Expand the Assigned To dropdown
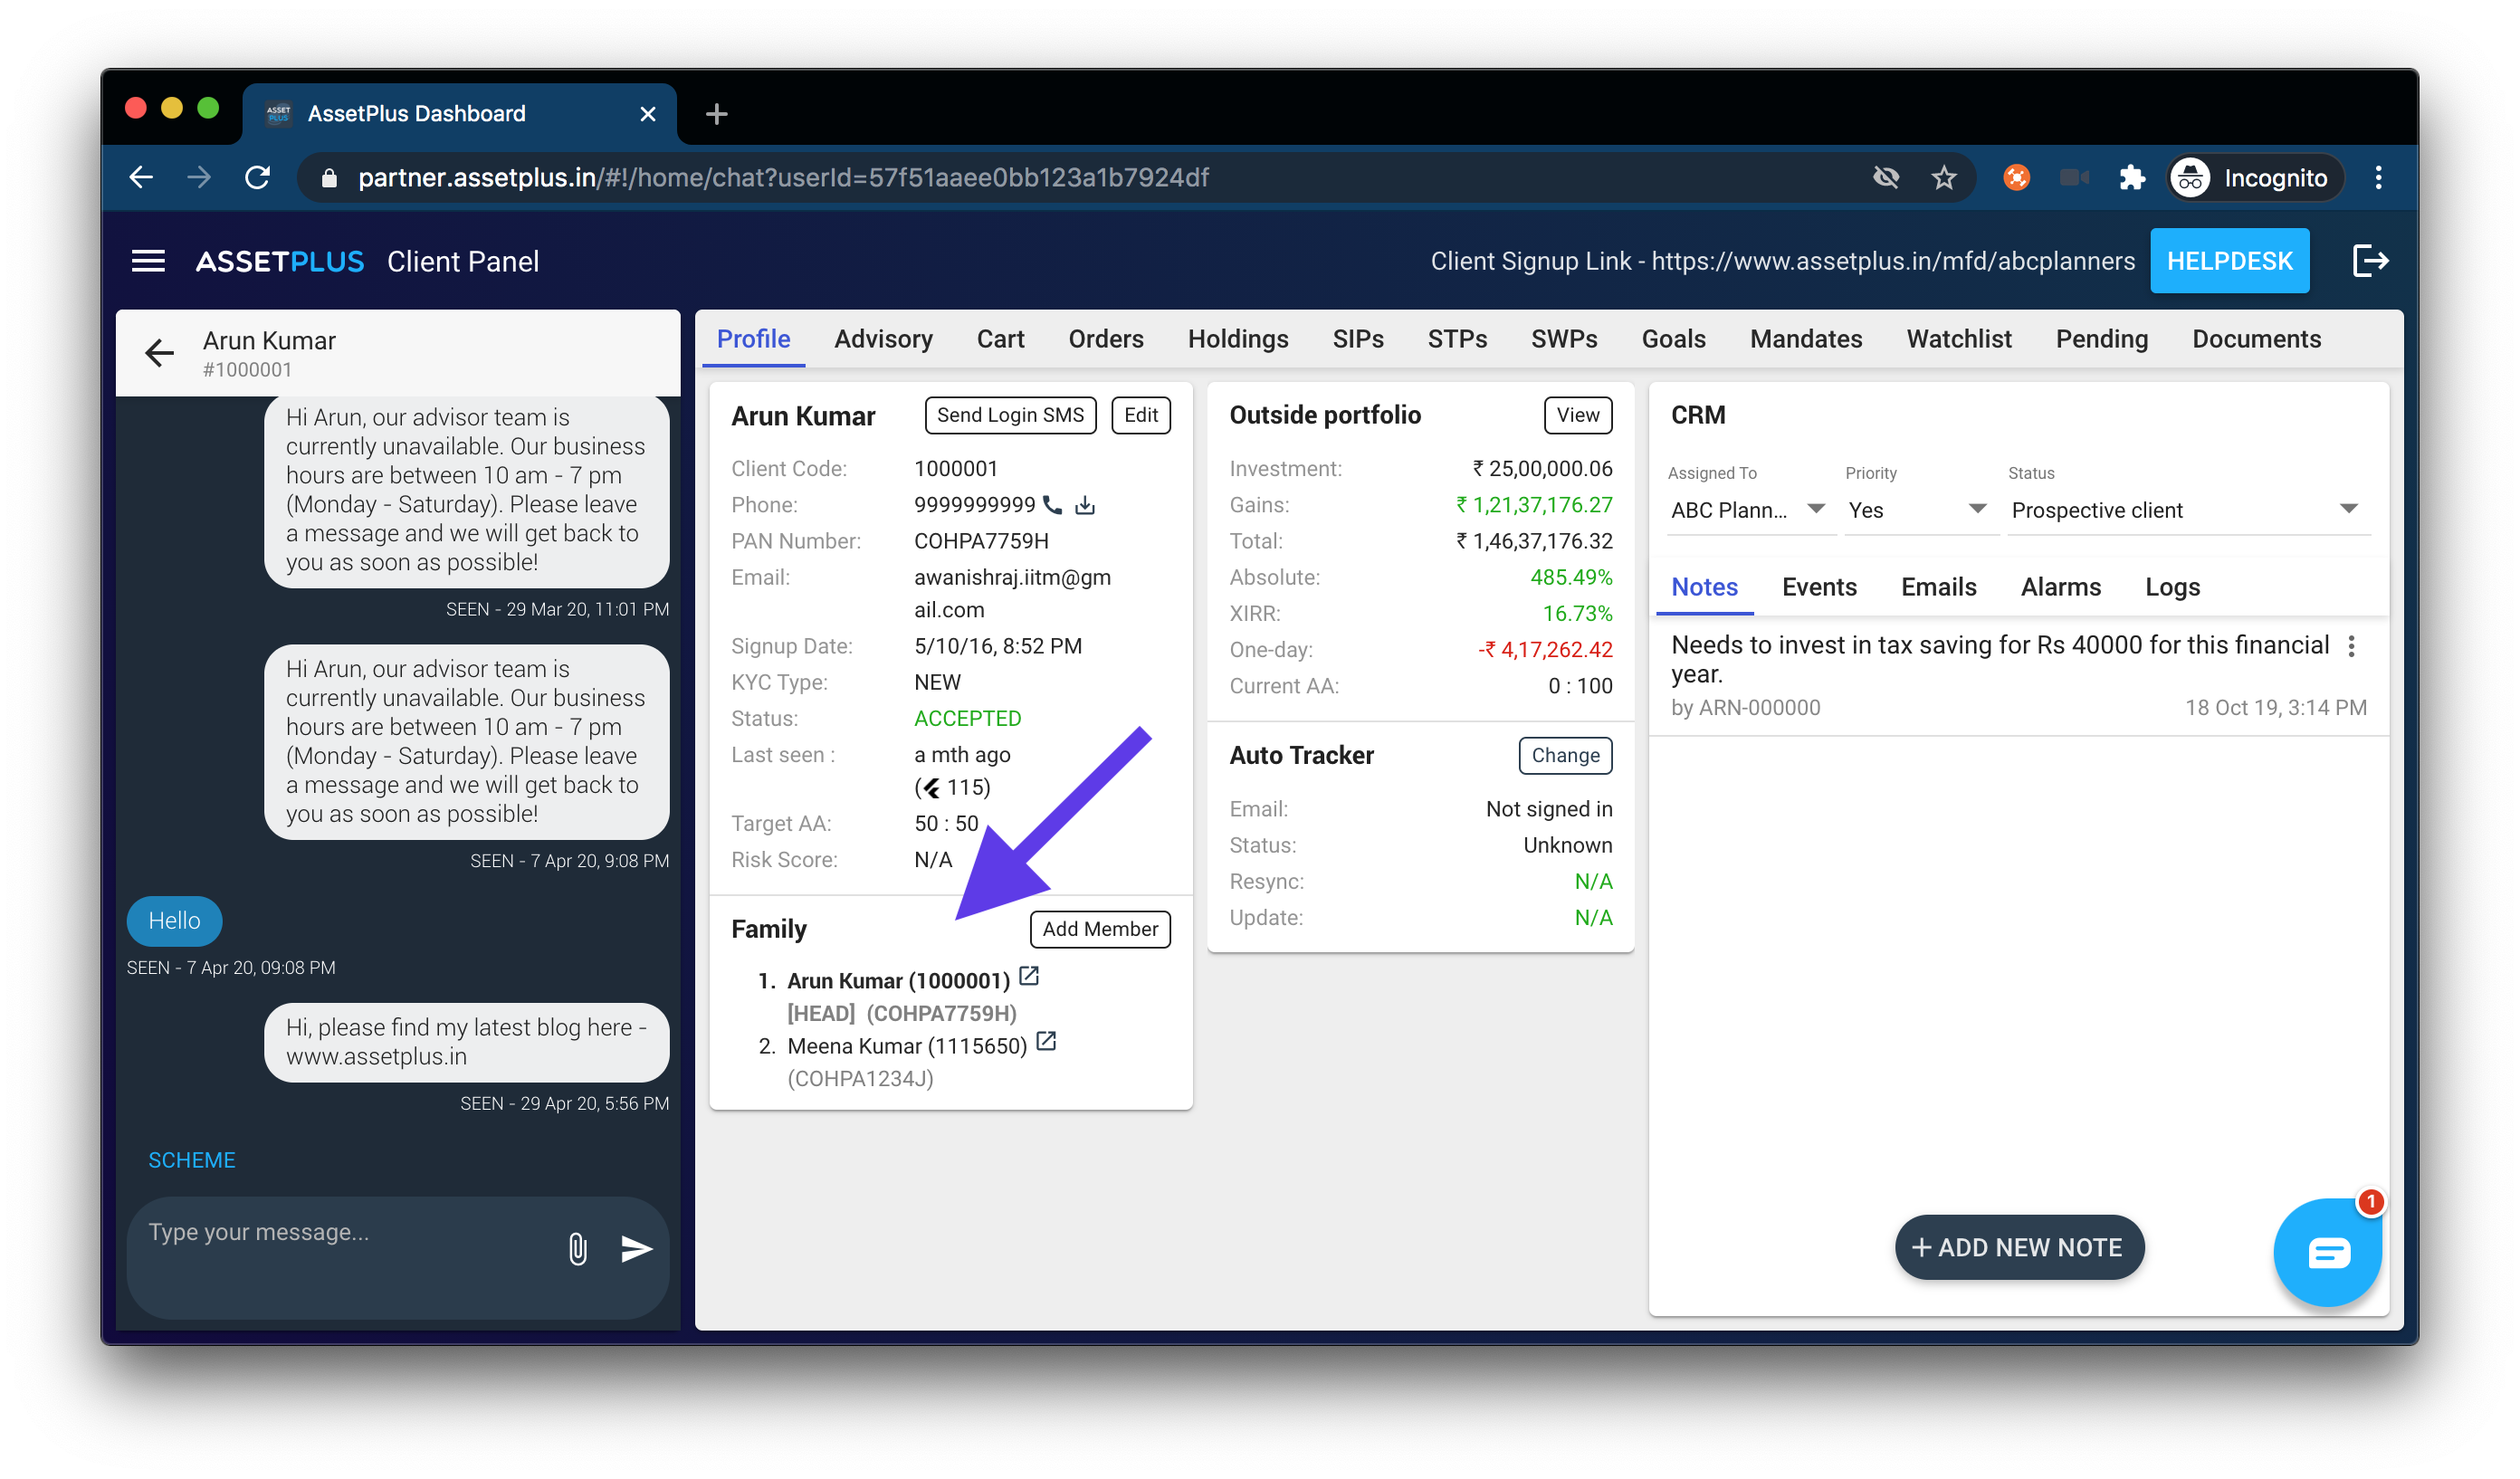The height and width of the screenshot is (1479, 2520). click(1816, 509)
